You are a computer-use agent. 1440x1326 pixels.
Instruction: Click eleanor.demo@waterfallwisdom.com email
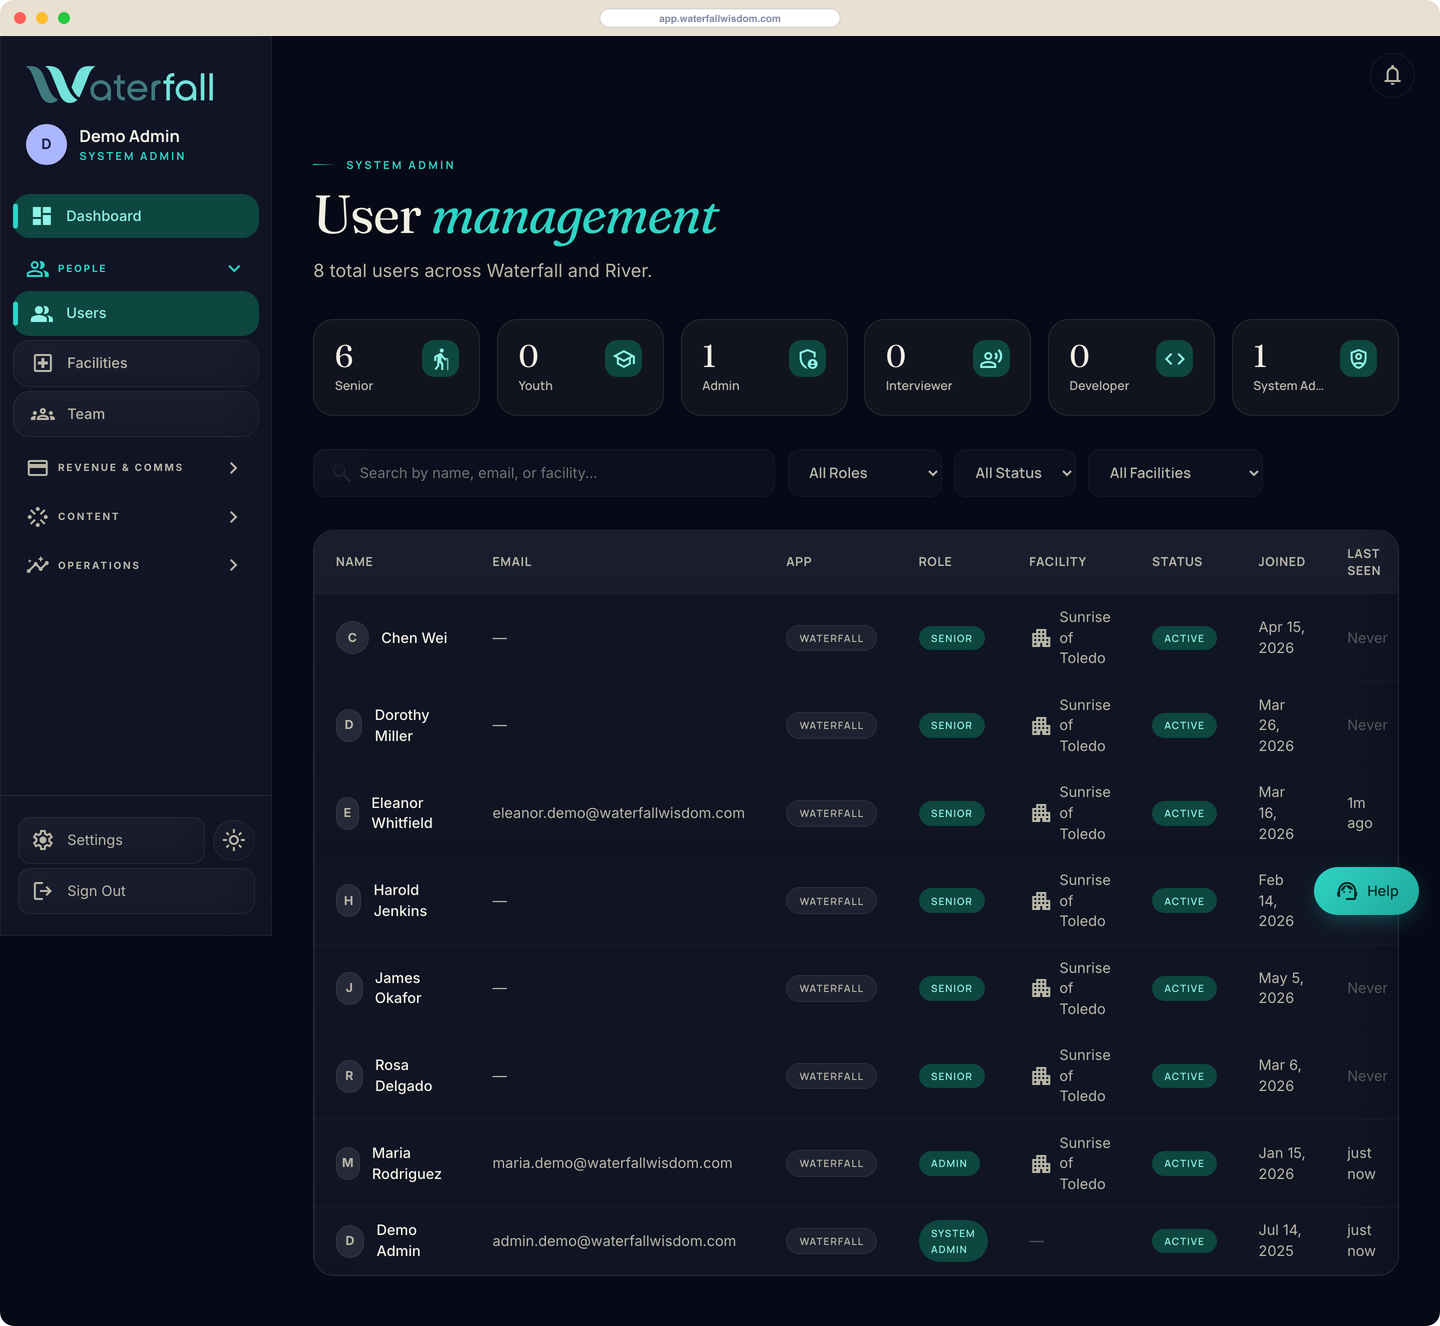pyautogui.click(x=618, y=813)
